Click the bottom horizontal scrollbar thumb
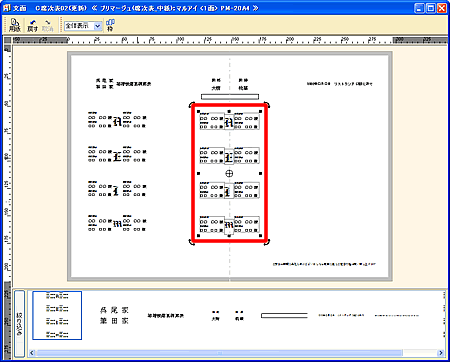Viewport: 450px width, 362px height. point(219,353)
